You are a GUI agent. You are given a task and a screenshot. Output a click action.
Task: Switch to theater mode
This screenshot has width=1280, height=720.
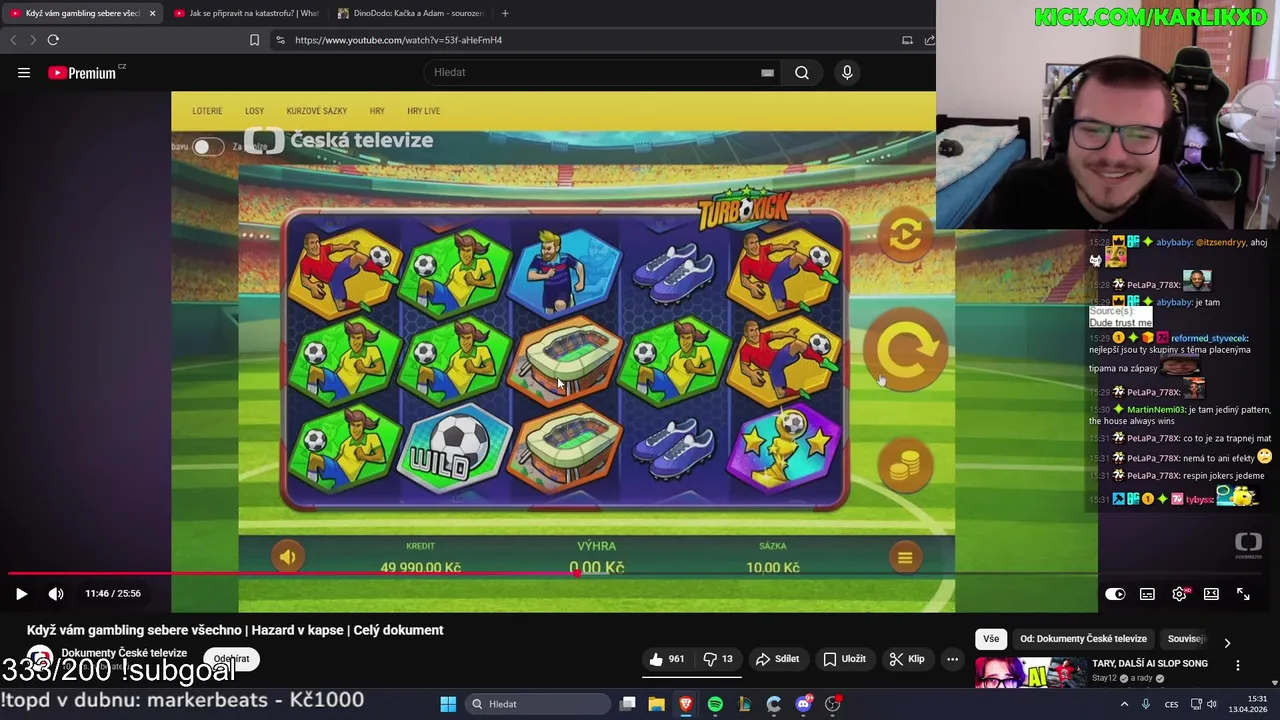tap(1211, 594)
